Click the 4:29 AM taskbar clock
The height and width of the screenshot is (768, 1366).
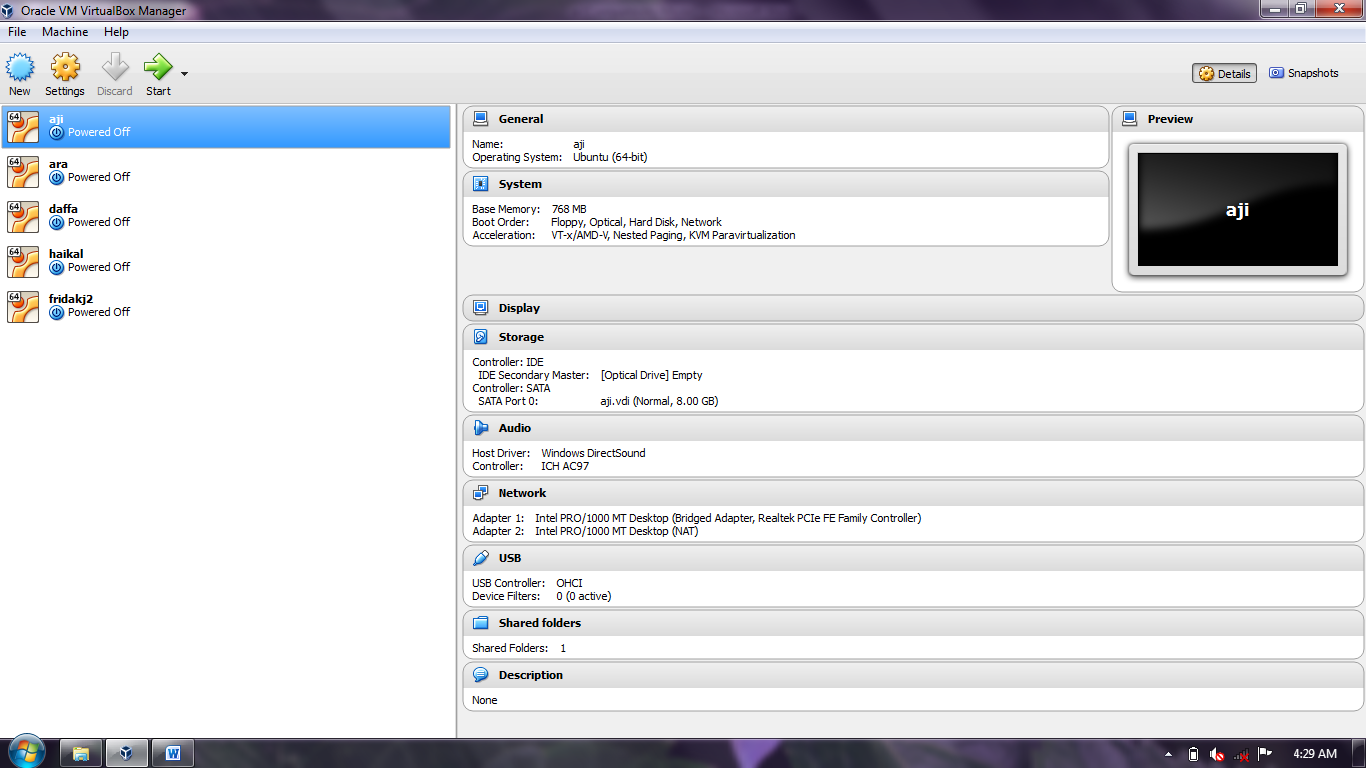point(1315,754)
